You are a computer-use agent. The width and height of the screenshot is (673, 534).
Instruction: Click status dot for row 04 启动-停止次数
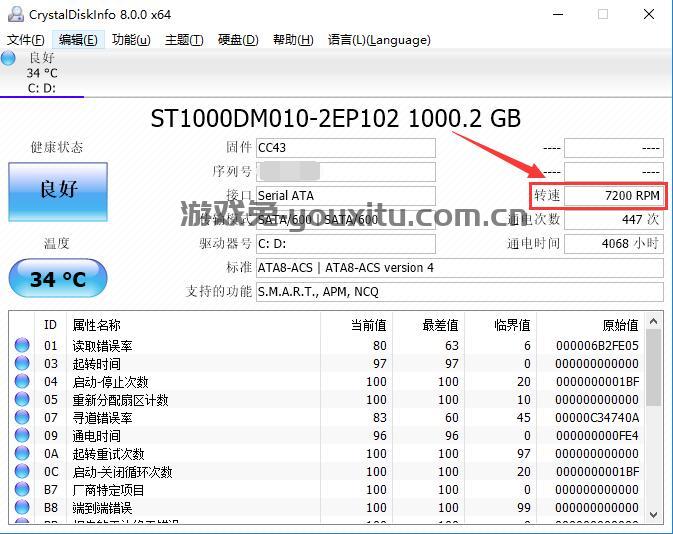tap(22, 381)
